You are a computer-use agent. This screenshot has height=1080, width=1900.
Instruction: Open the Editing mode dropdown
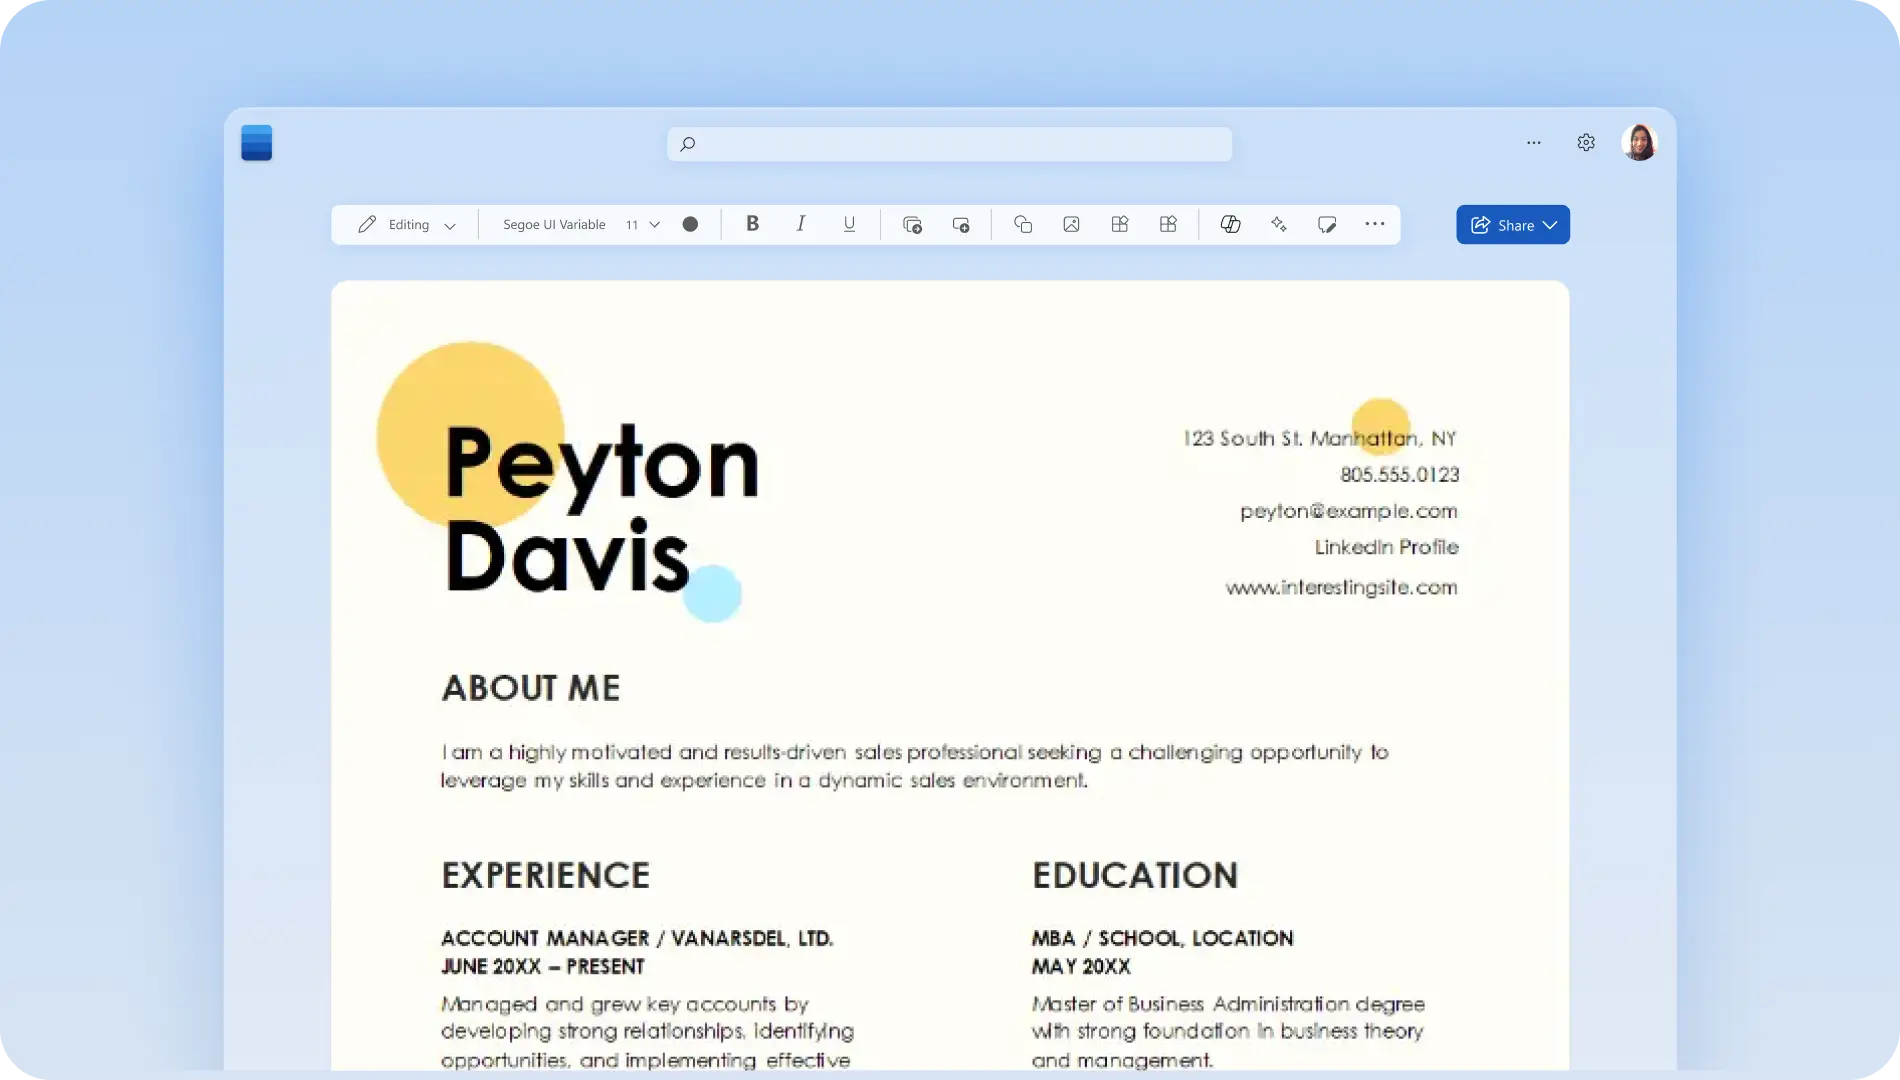tap(407, 225)
